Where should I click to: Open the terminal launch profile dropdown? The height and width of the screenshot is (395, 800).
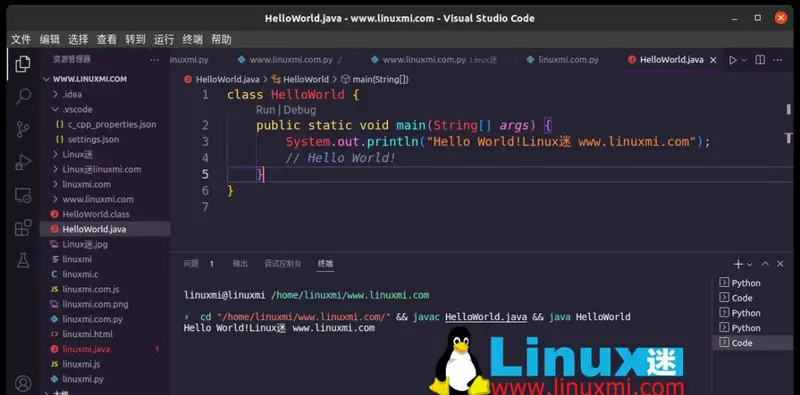[x=749, y=264]
